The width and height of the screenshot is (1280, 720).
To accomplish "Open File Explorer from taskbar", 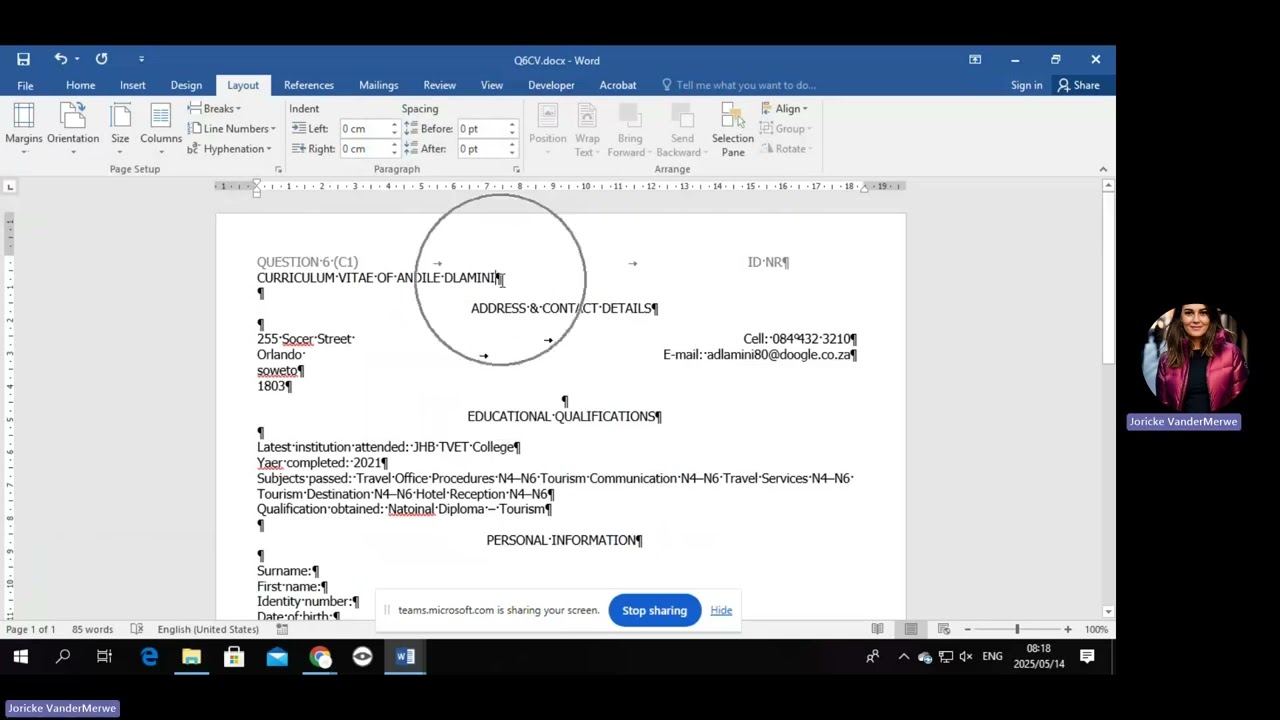I will coord(191,657).
